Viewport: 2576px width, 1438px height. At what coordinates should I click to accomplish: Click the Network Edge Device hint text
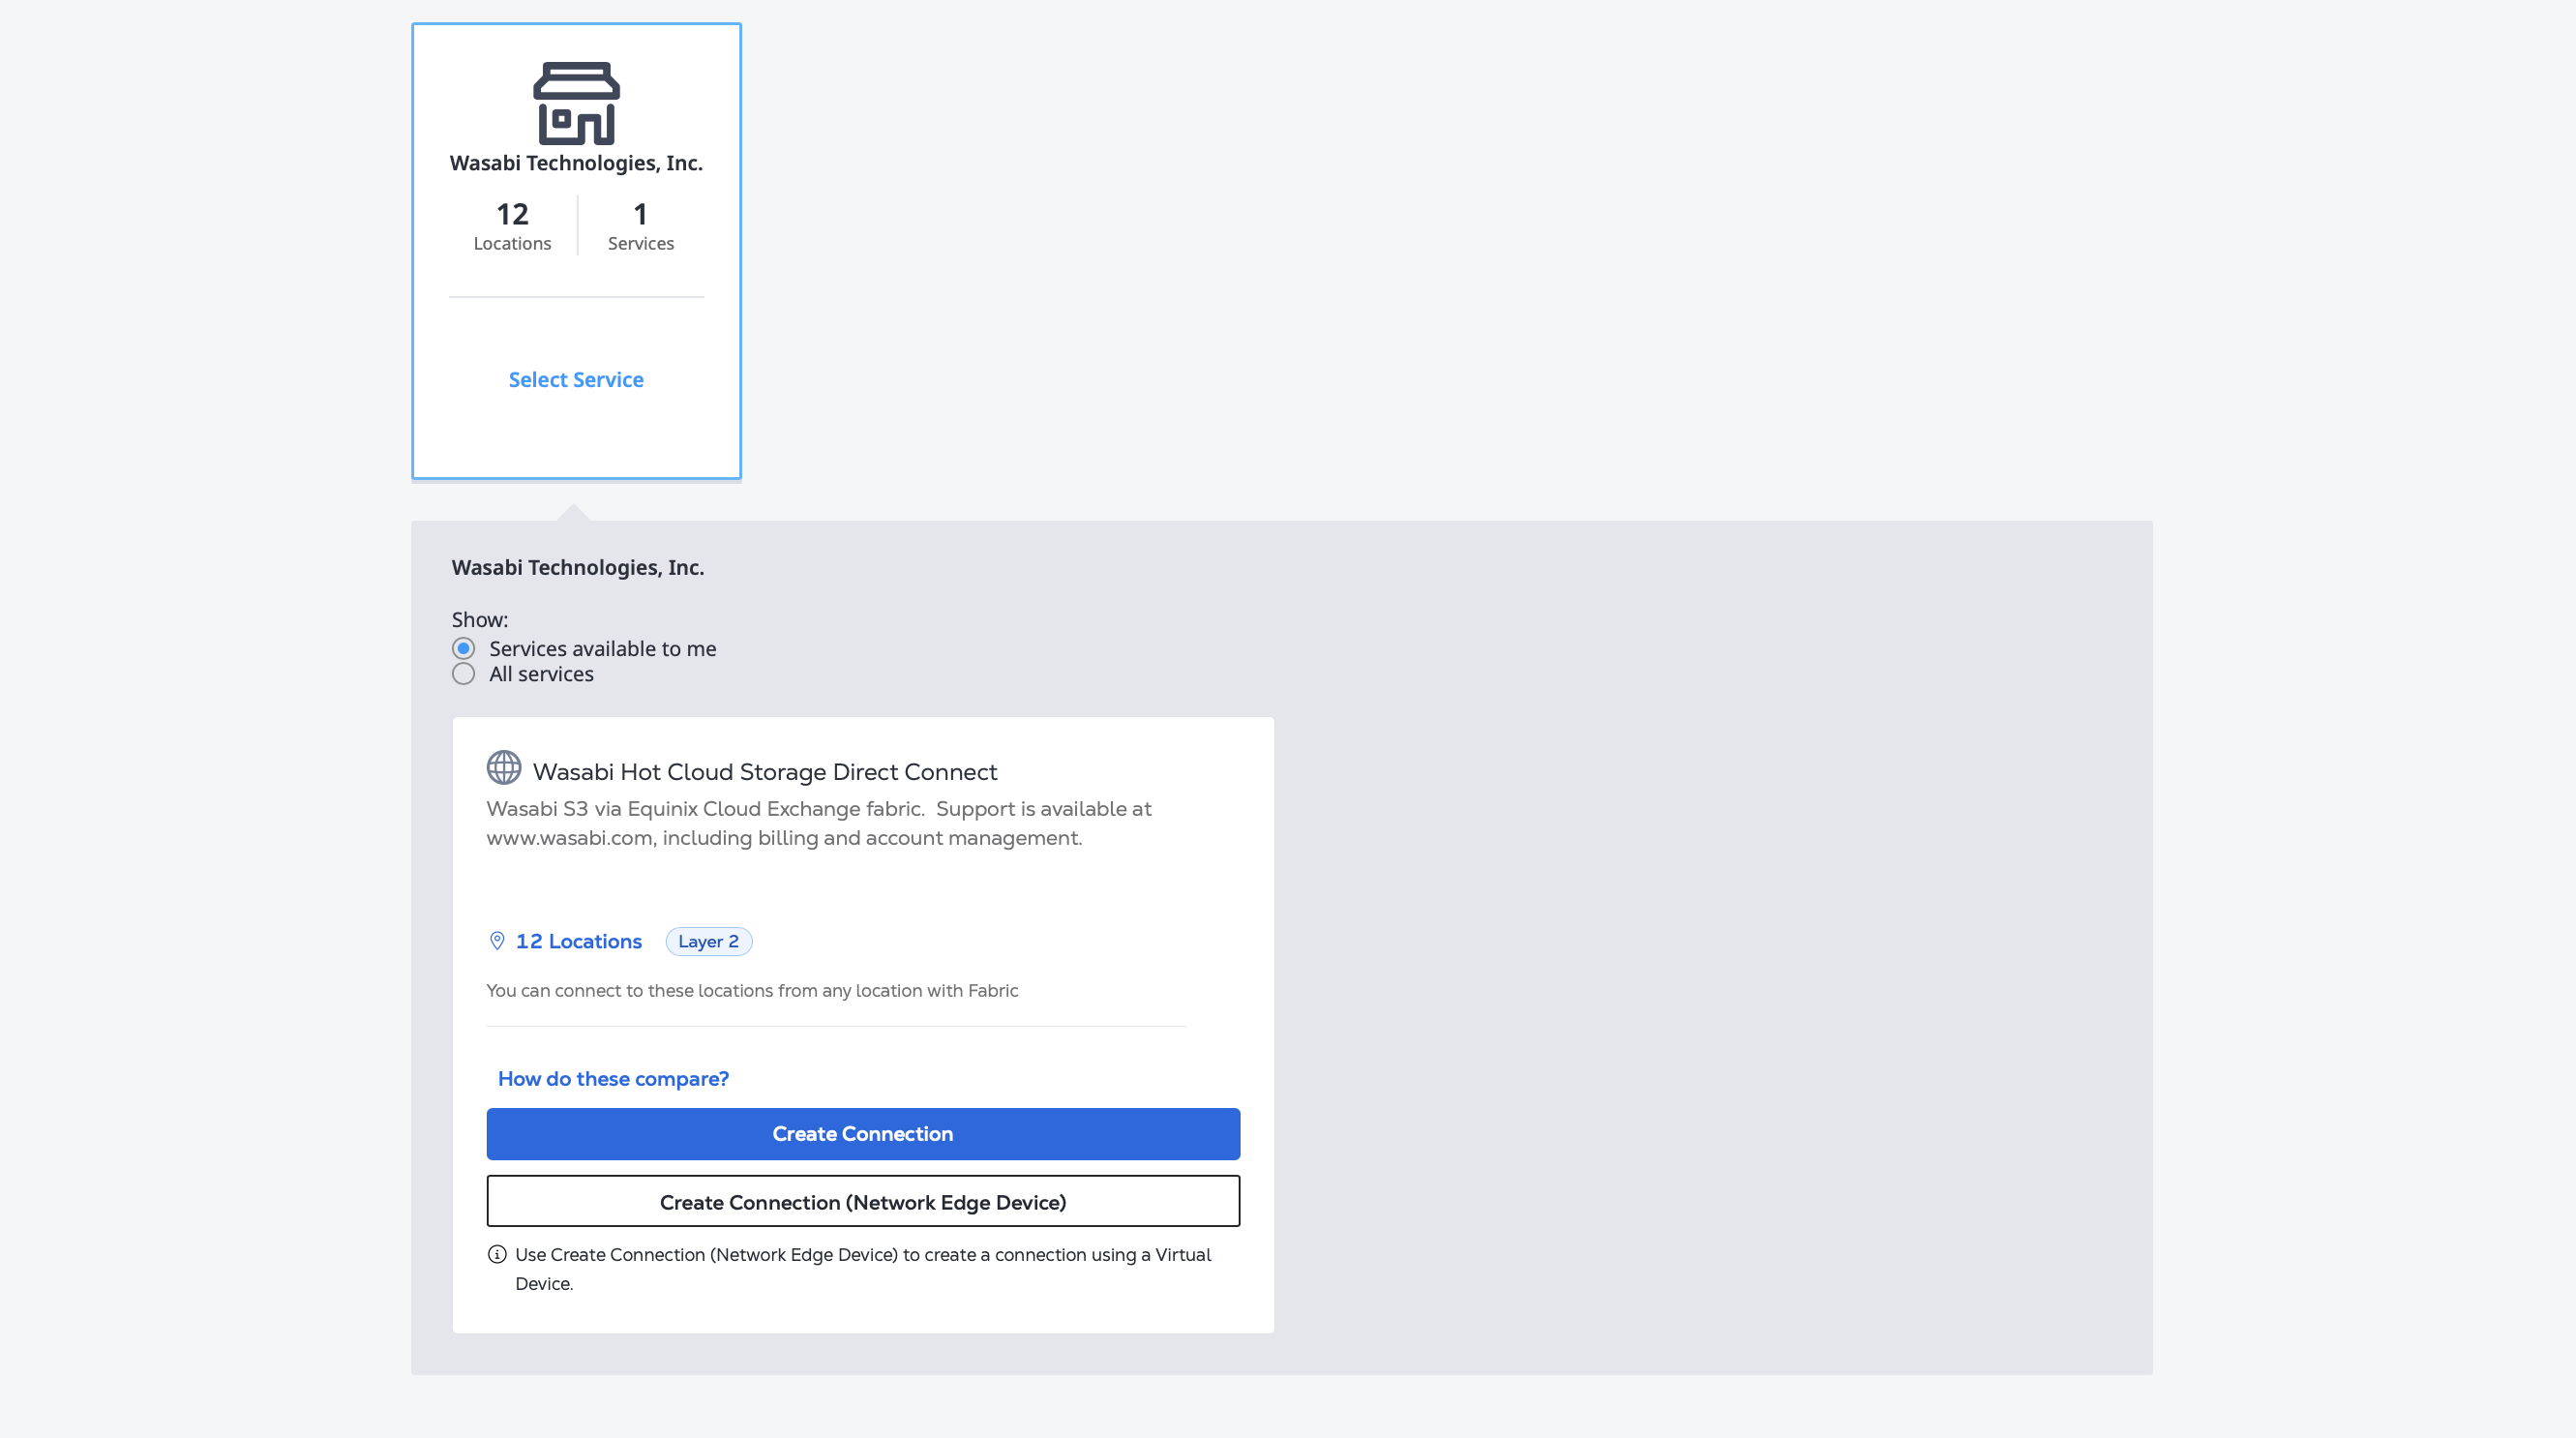tap(863, 1269)
